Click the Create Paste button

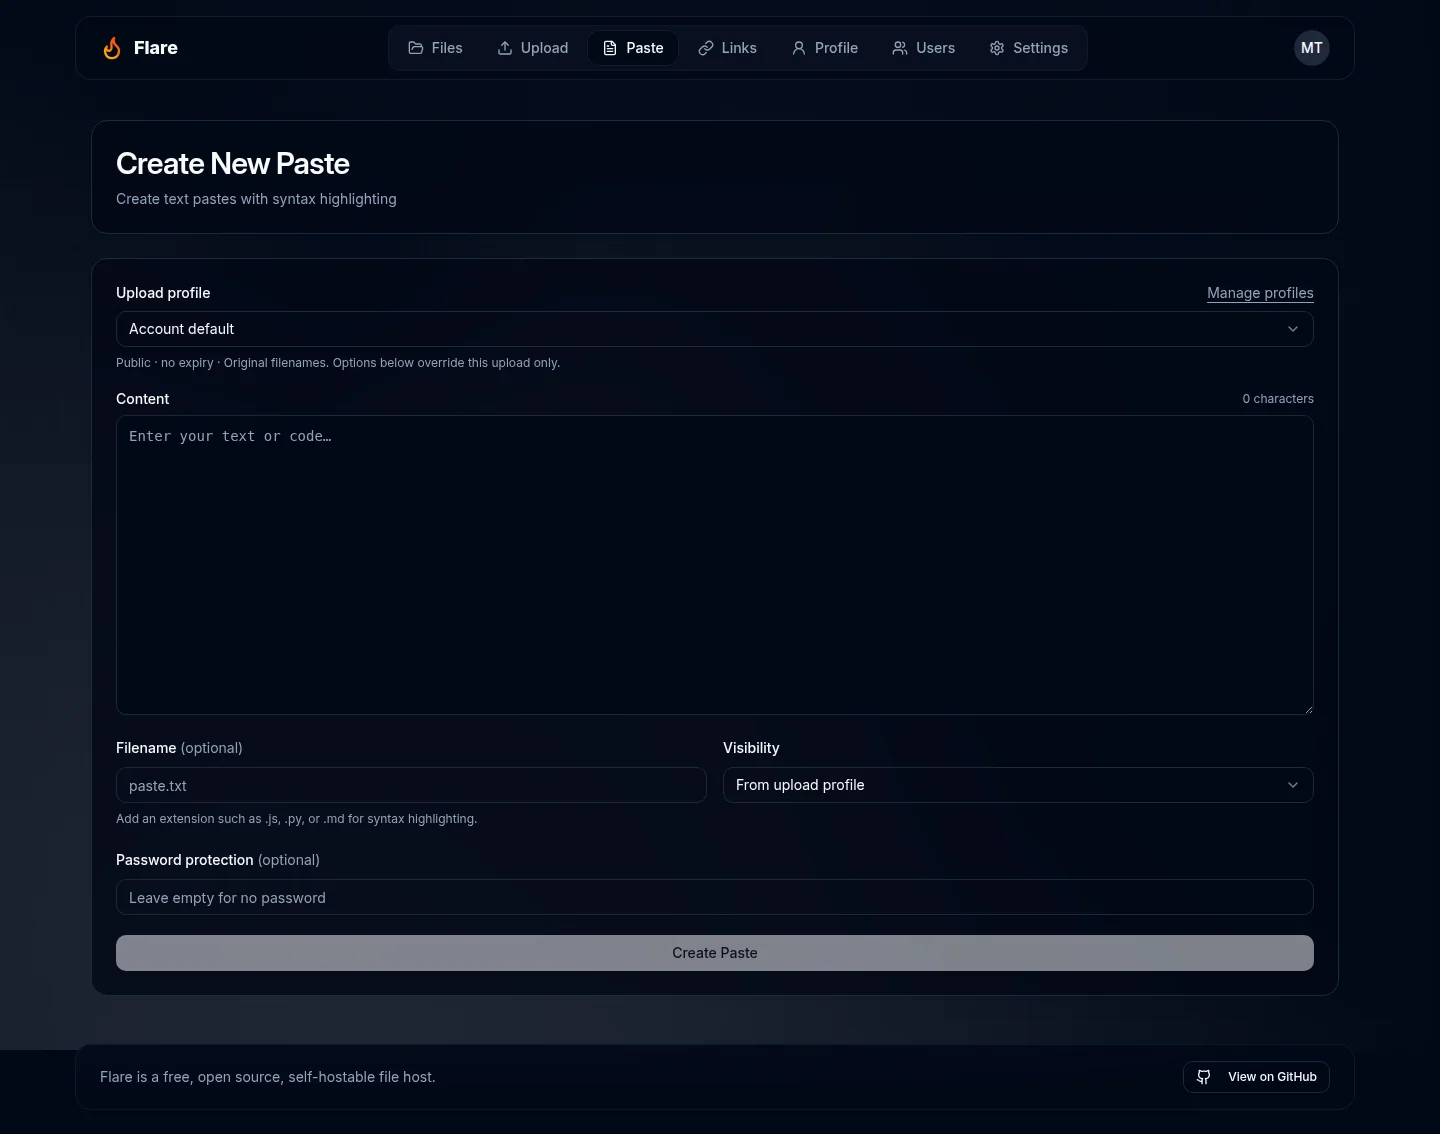[x=715, y=953]
